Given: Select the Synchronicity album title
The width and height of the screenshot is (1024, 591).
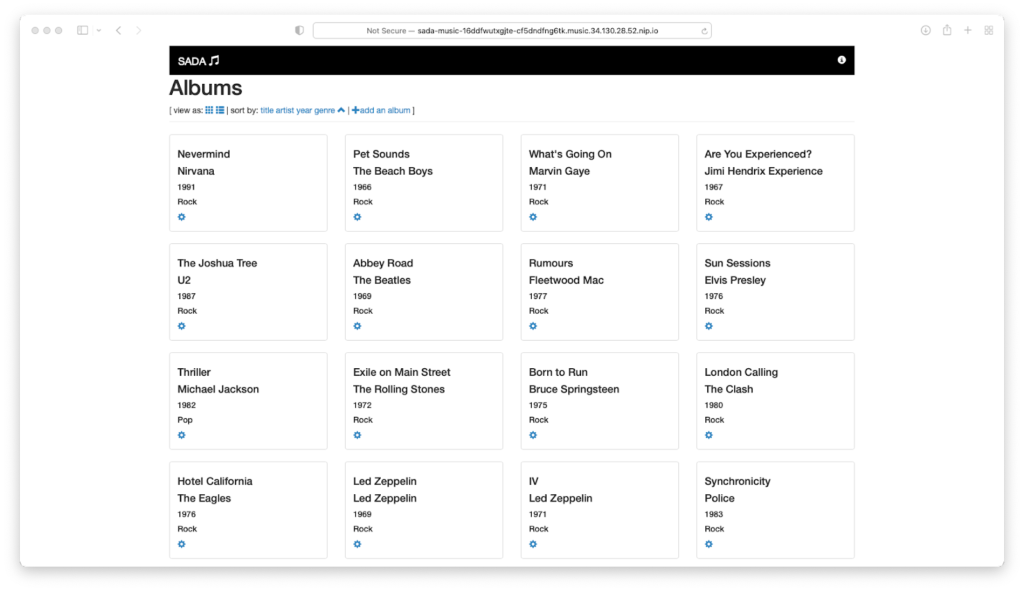Looking at the screenshot, I should pyautogui.click(x=737, y=481).
